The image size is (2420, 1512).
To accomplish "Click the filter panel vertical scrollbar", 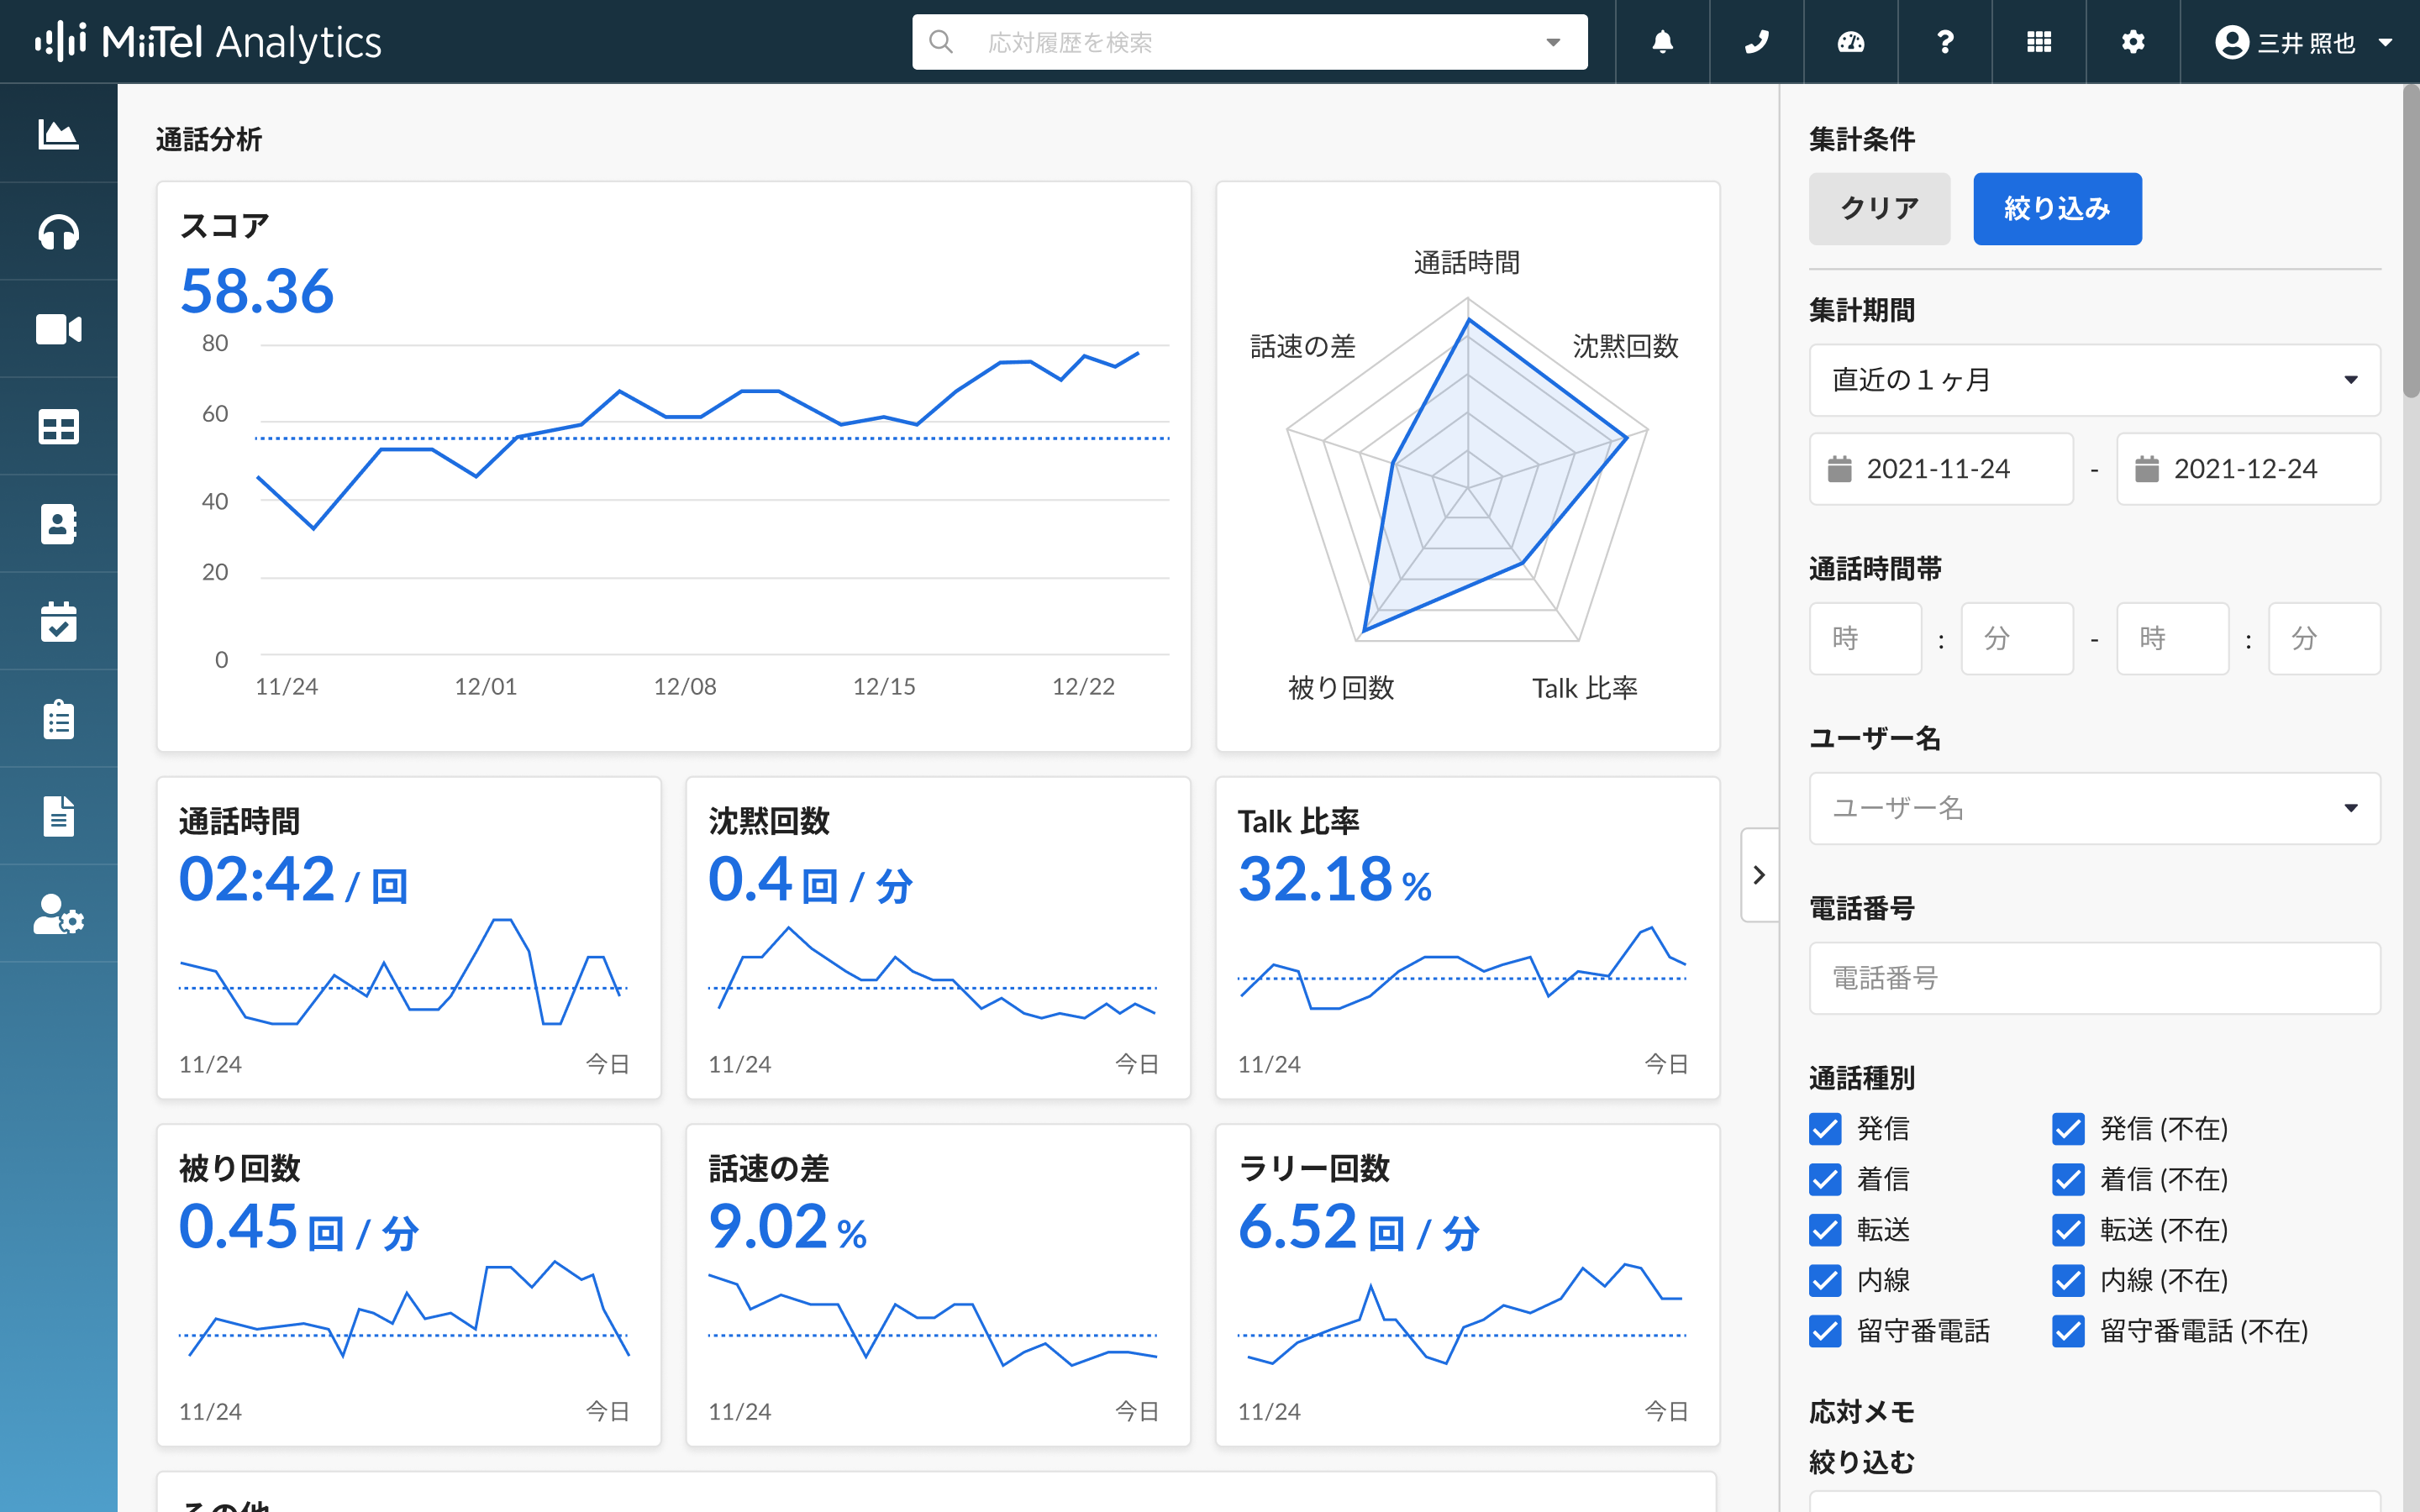I will point(2410,240).
